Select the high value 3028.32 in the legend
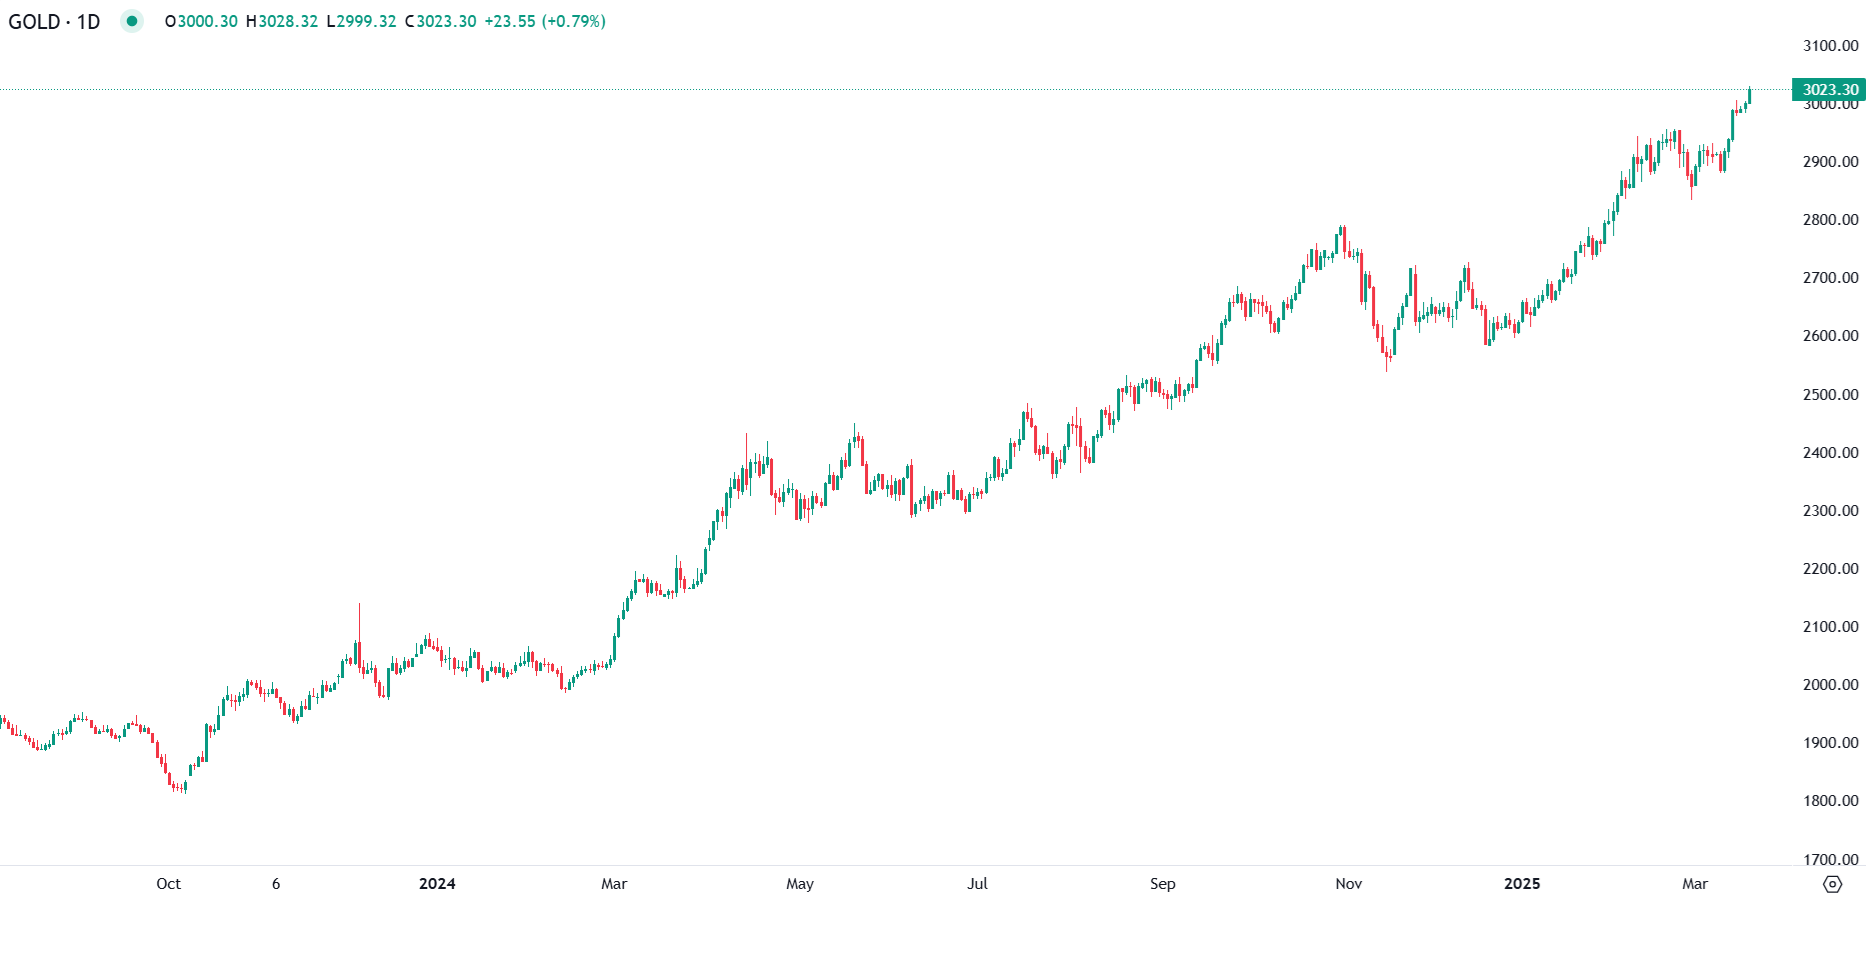The width and height of the screenshot is (1866, 962). 288,21
